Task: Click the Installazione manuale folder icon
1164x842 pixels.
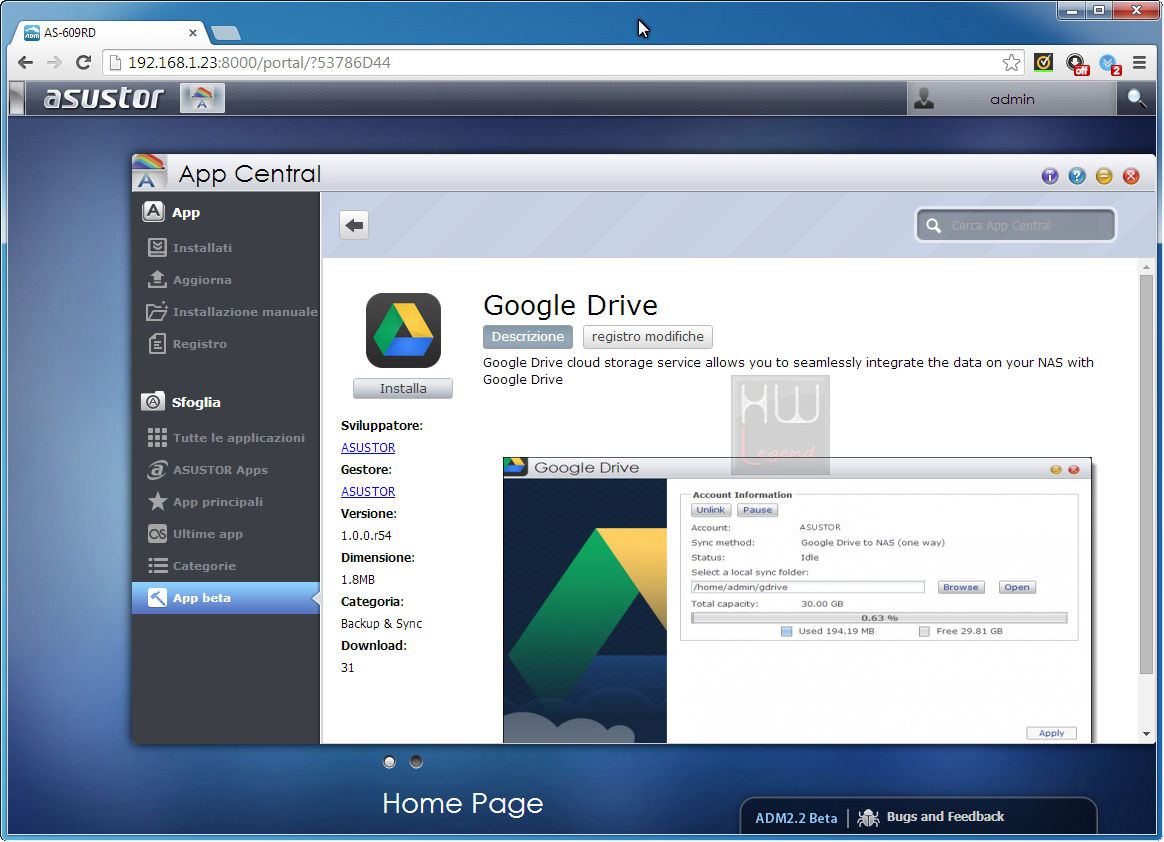Action: point(157,312)
